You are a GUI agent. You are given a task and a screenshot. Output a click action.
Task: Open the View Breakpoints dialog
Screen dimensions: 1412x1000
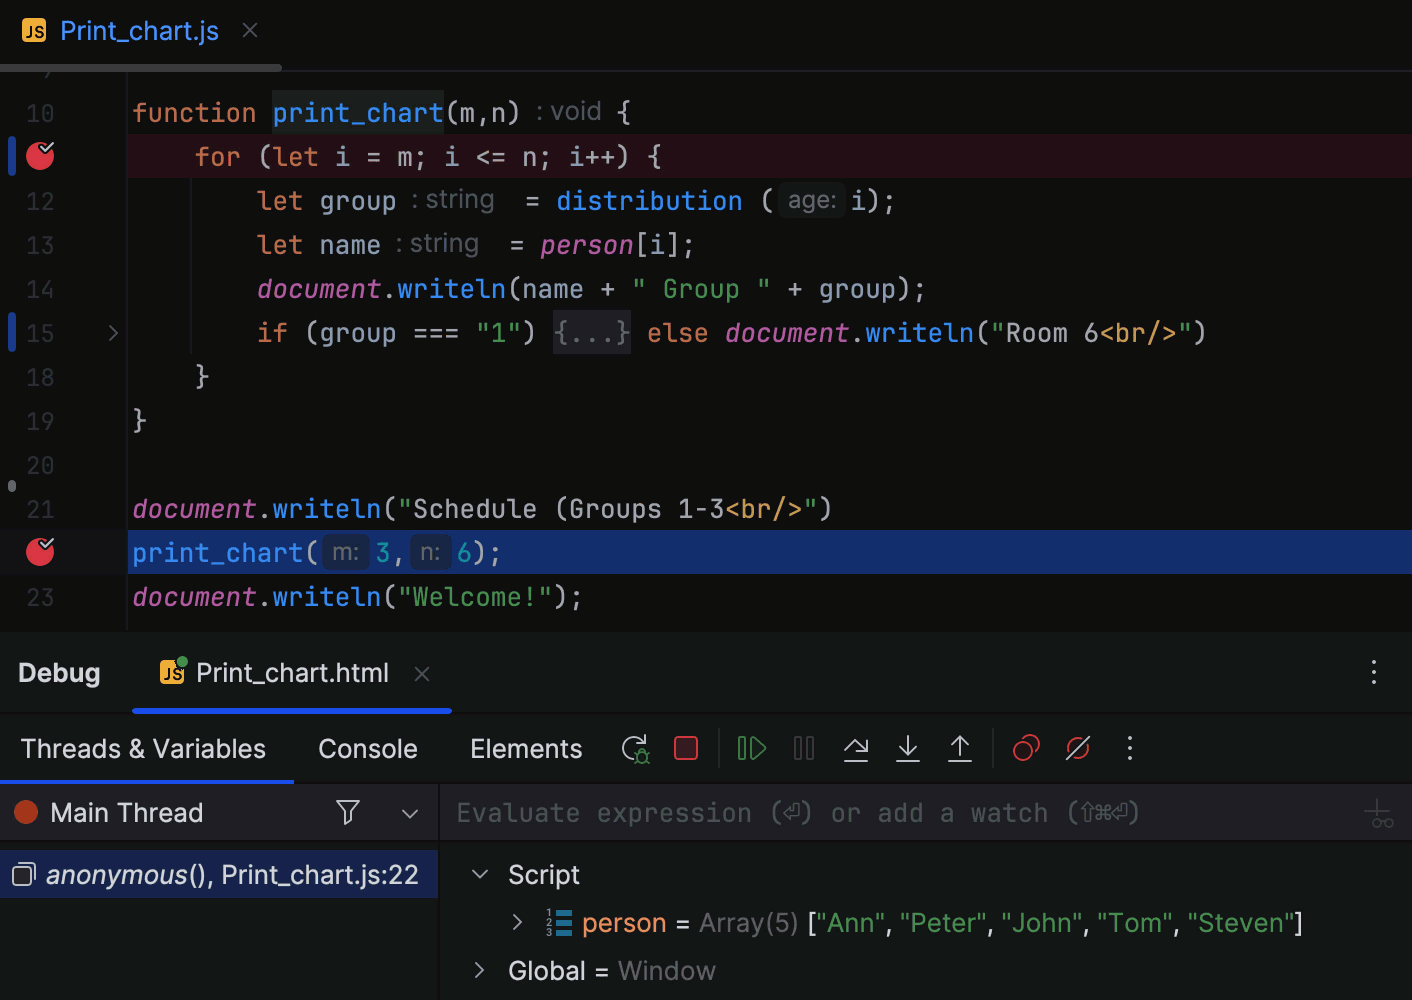click(1026, 748)
